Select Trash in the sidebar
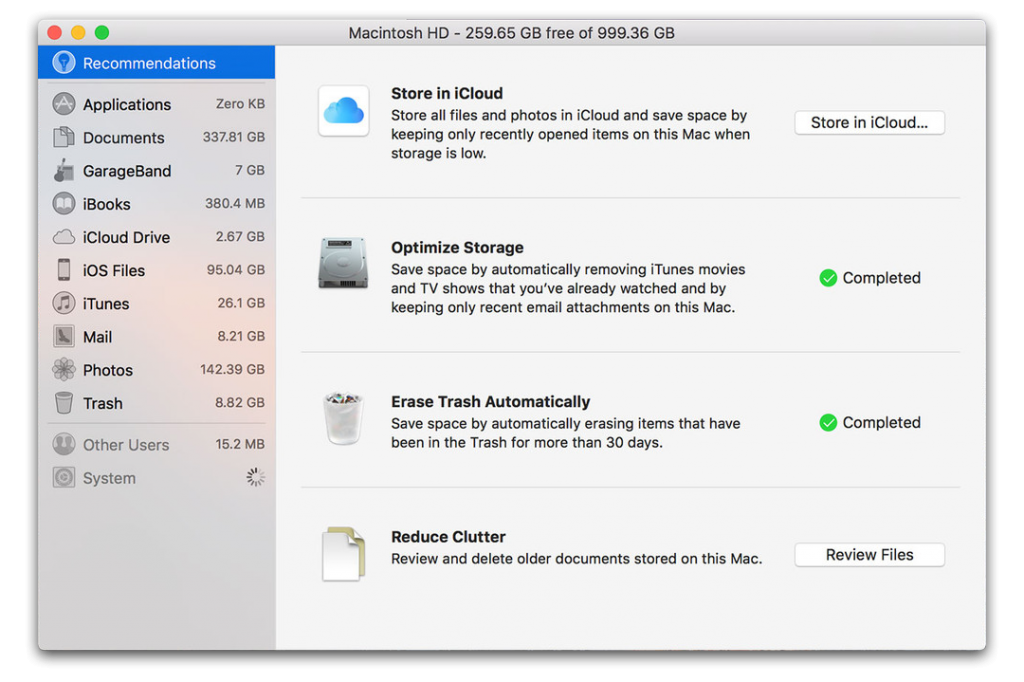1024x682 pixels. (157, 403)
